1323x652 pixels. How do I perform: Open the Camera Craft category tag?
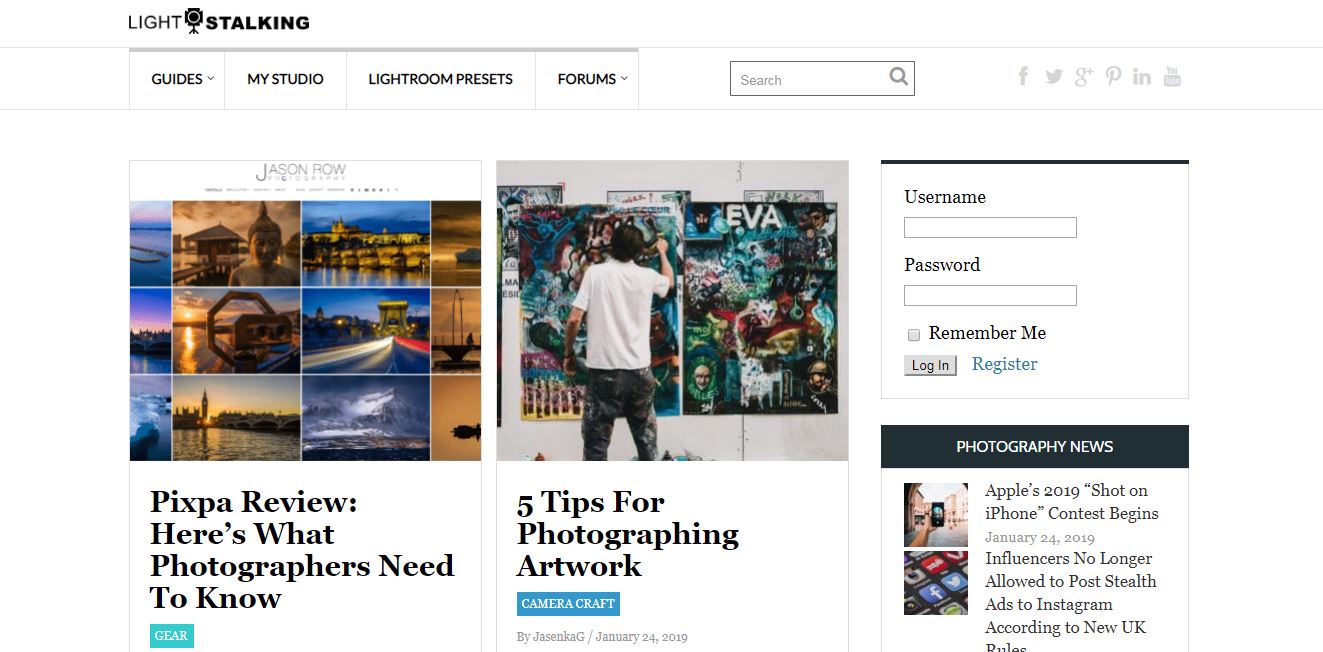click(568, 604)
